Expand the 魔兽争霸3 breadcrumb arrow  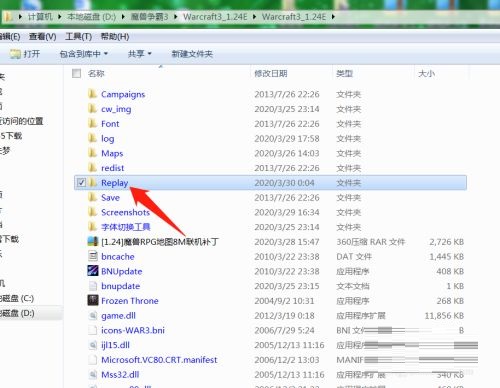175,16
